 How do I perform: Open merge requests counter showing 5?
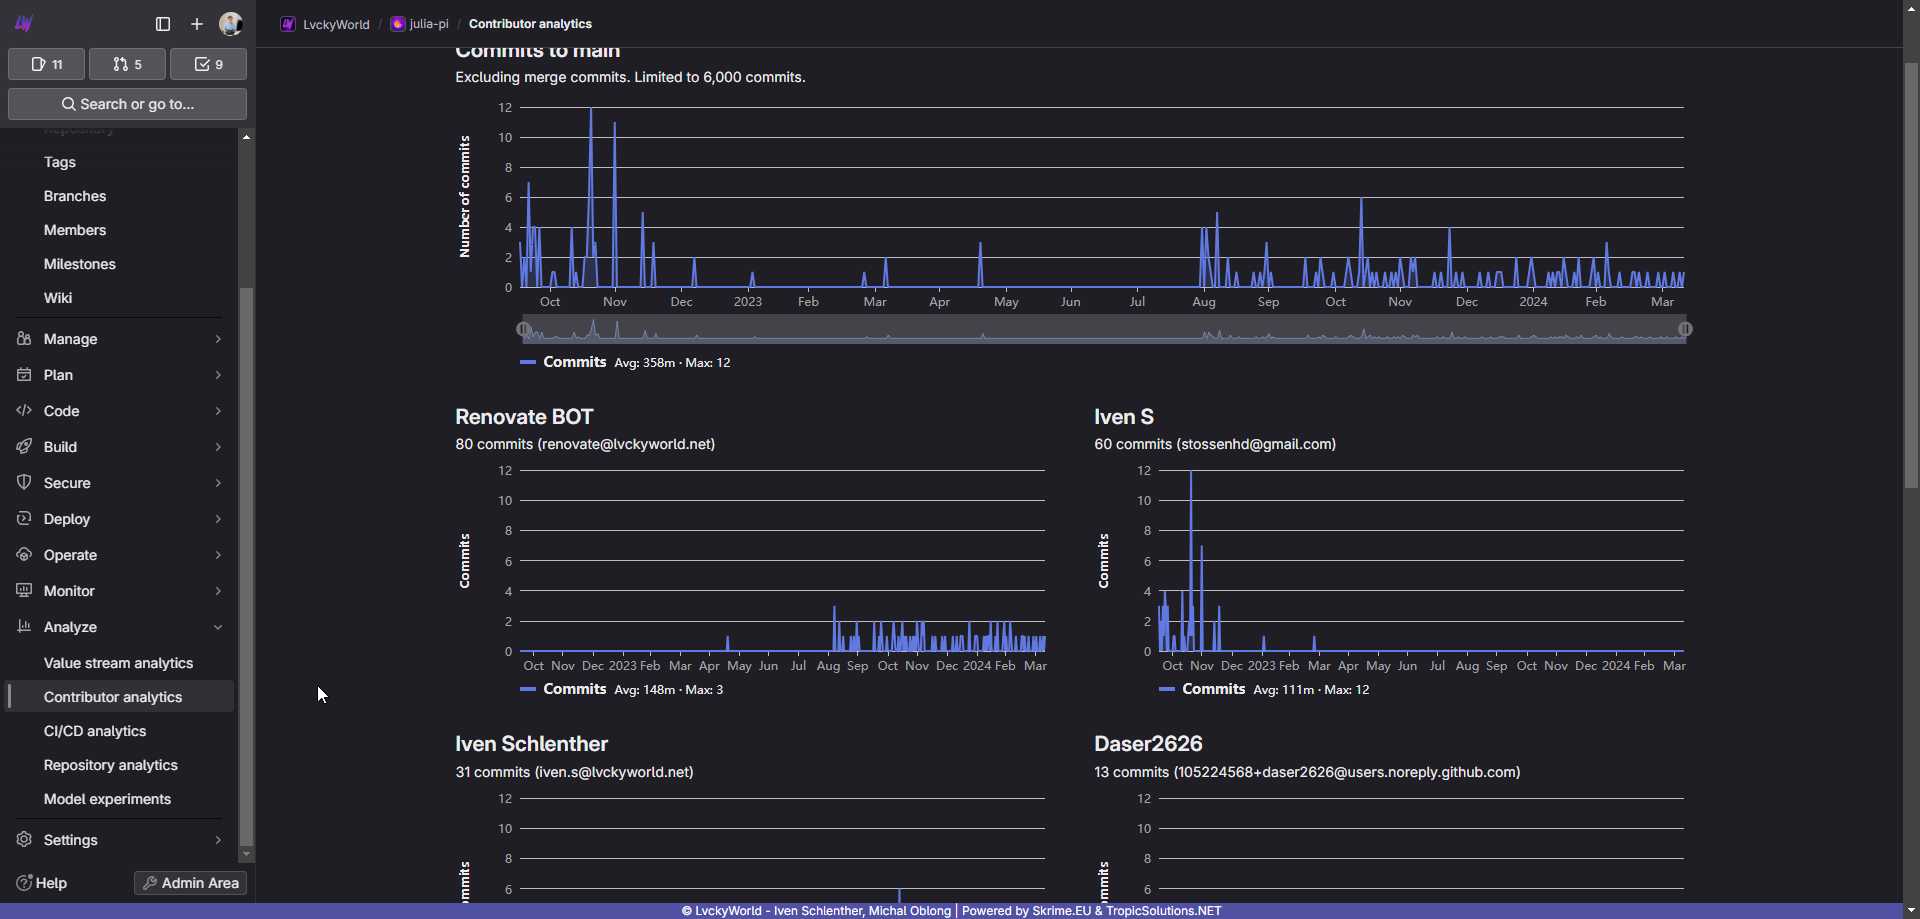coord(127,64)
